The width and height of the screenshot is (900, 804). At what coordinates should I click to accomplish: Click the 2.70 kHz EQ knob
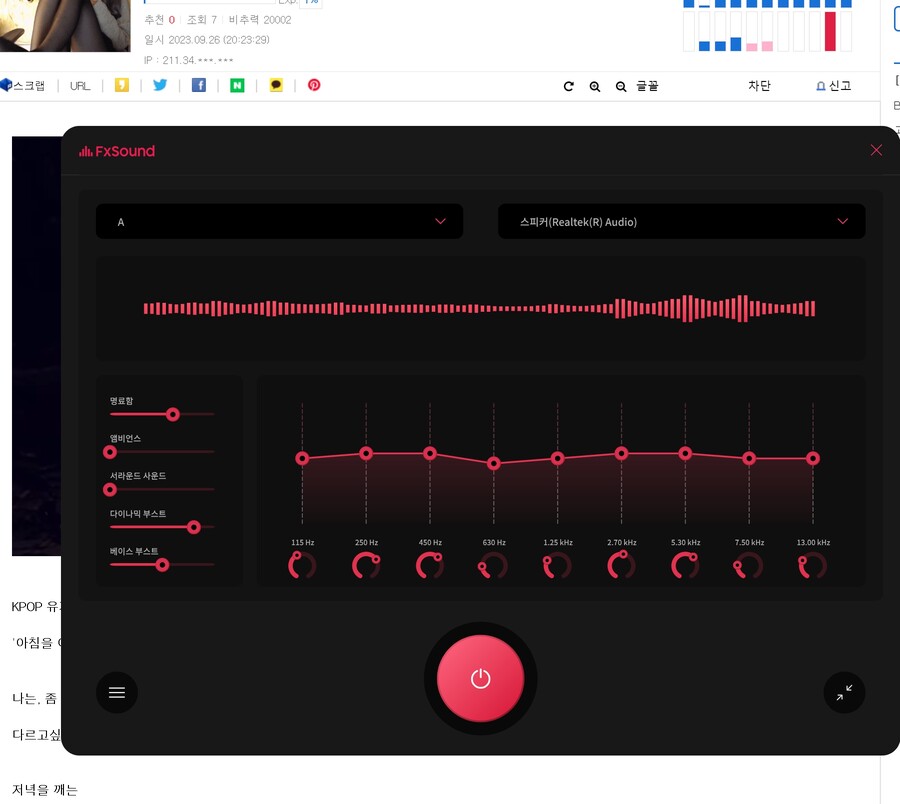(620, 565)
